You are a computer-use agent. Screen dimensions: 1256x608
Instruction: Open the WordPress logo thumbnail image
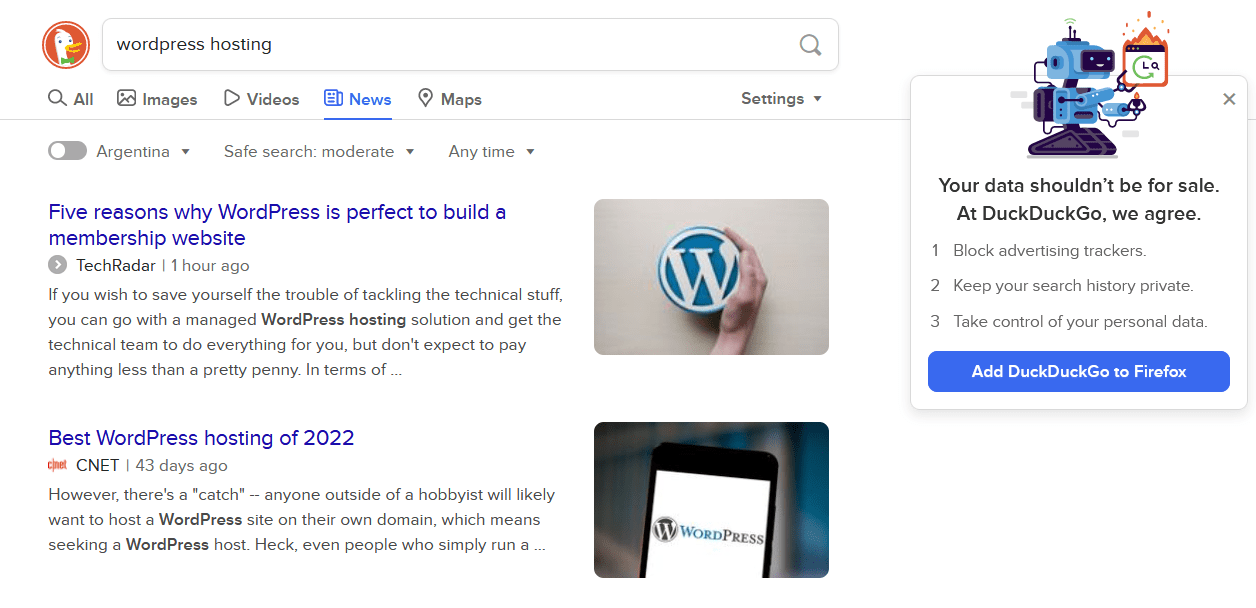coord(711,276)
